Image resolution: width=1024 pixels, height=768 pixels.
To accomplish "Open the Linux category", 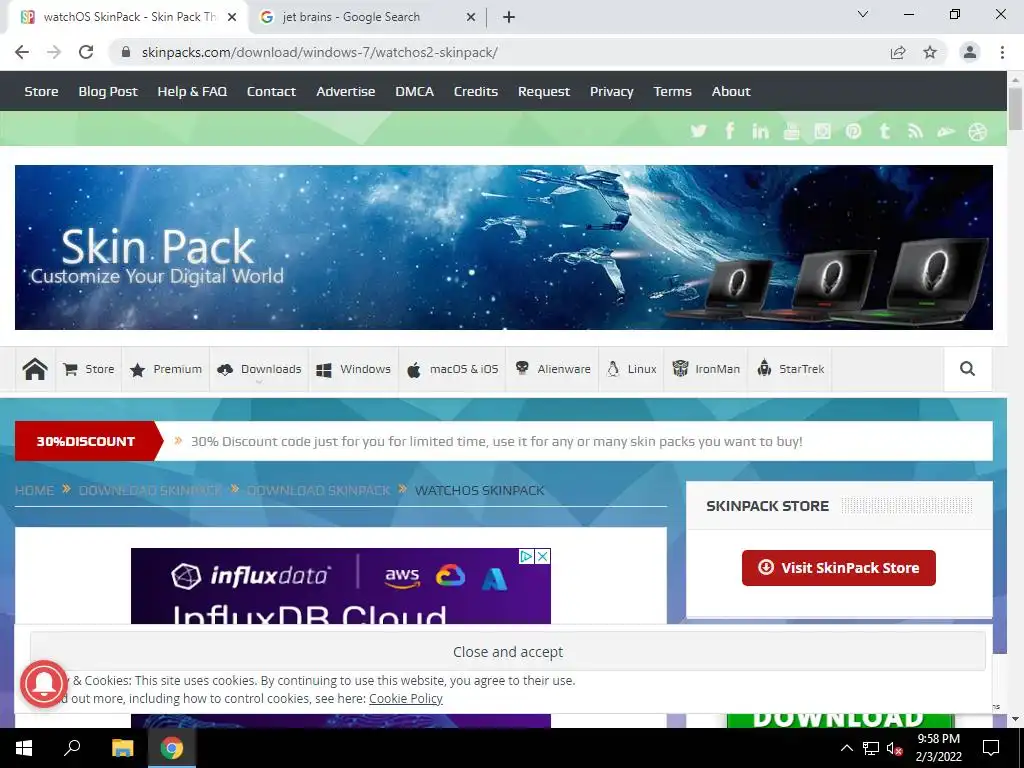I will coord(632,369).
